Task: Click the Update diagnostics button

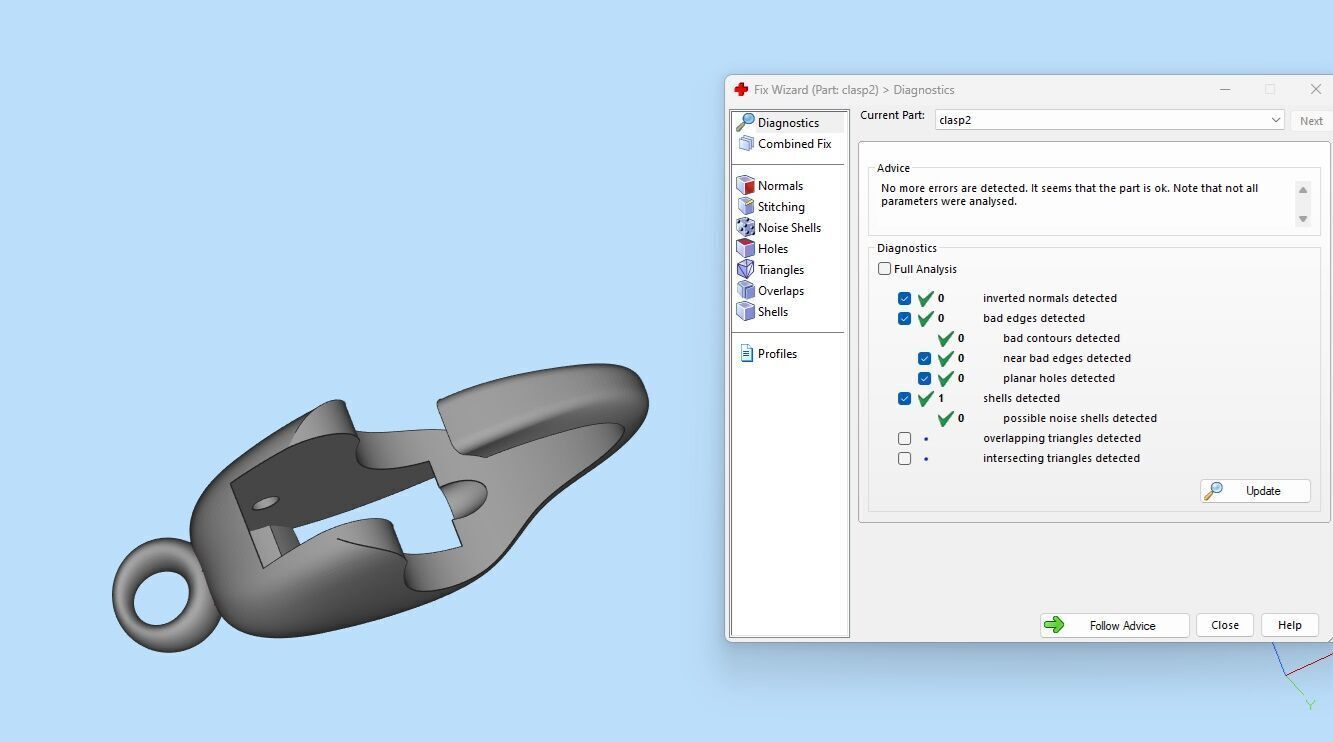Action: [1255, 491]
